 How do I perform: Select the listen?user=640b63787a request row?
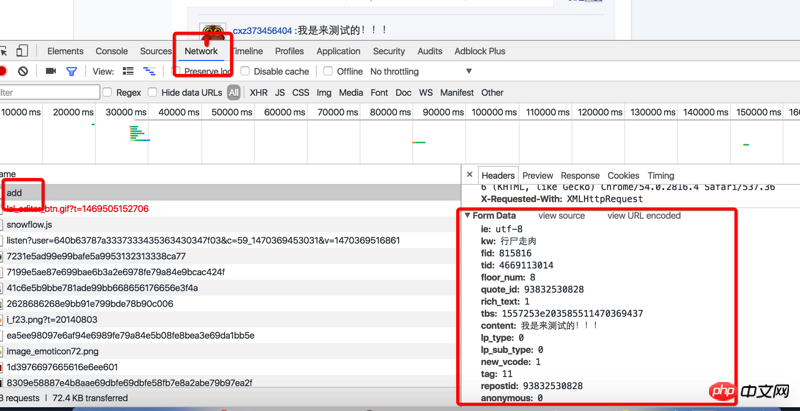(230, 240)
